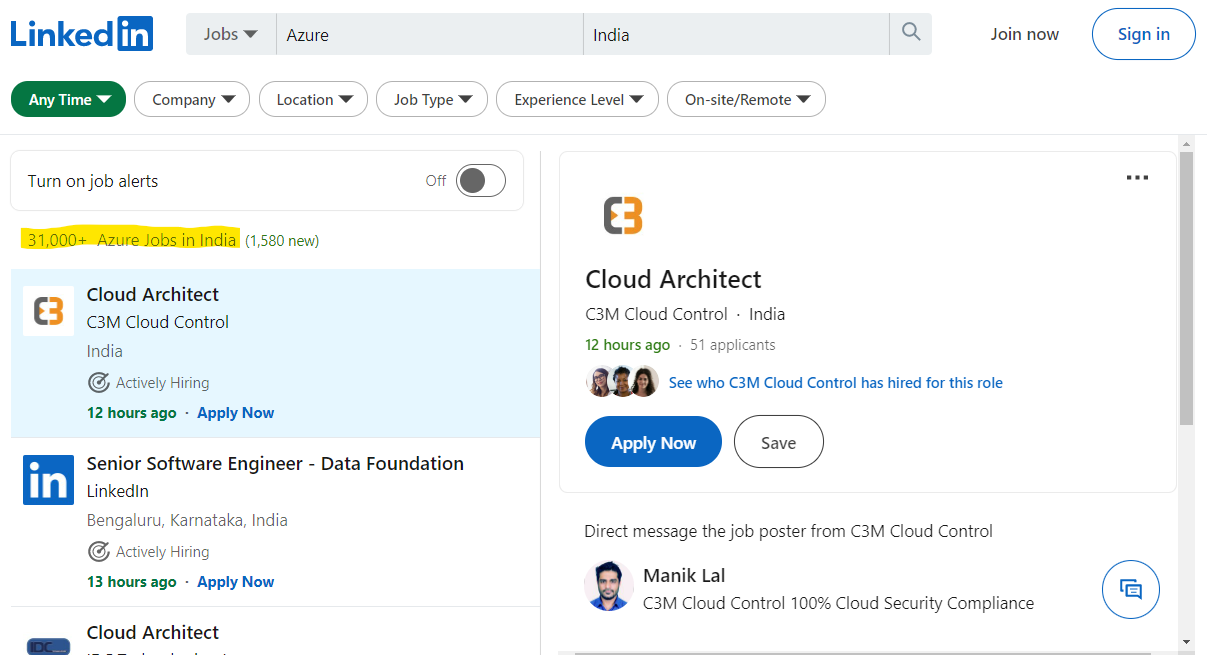This screenshot has height=655, width=1207.
Task: Click the 31,000+ Azure Jobs in India text
Action: [132, 240]
